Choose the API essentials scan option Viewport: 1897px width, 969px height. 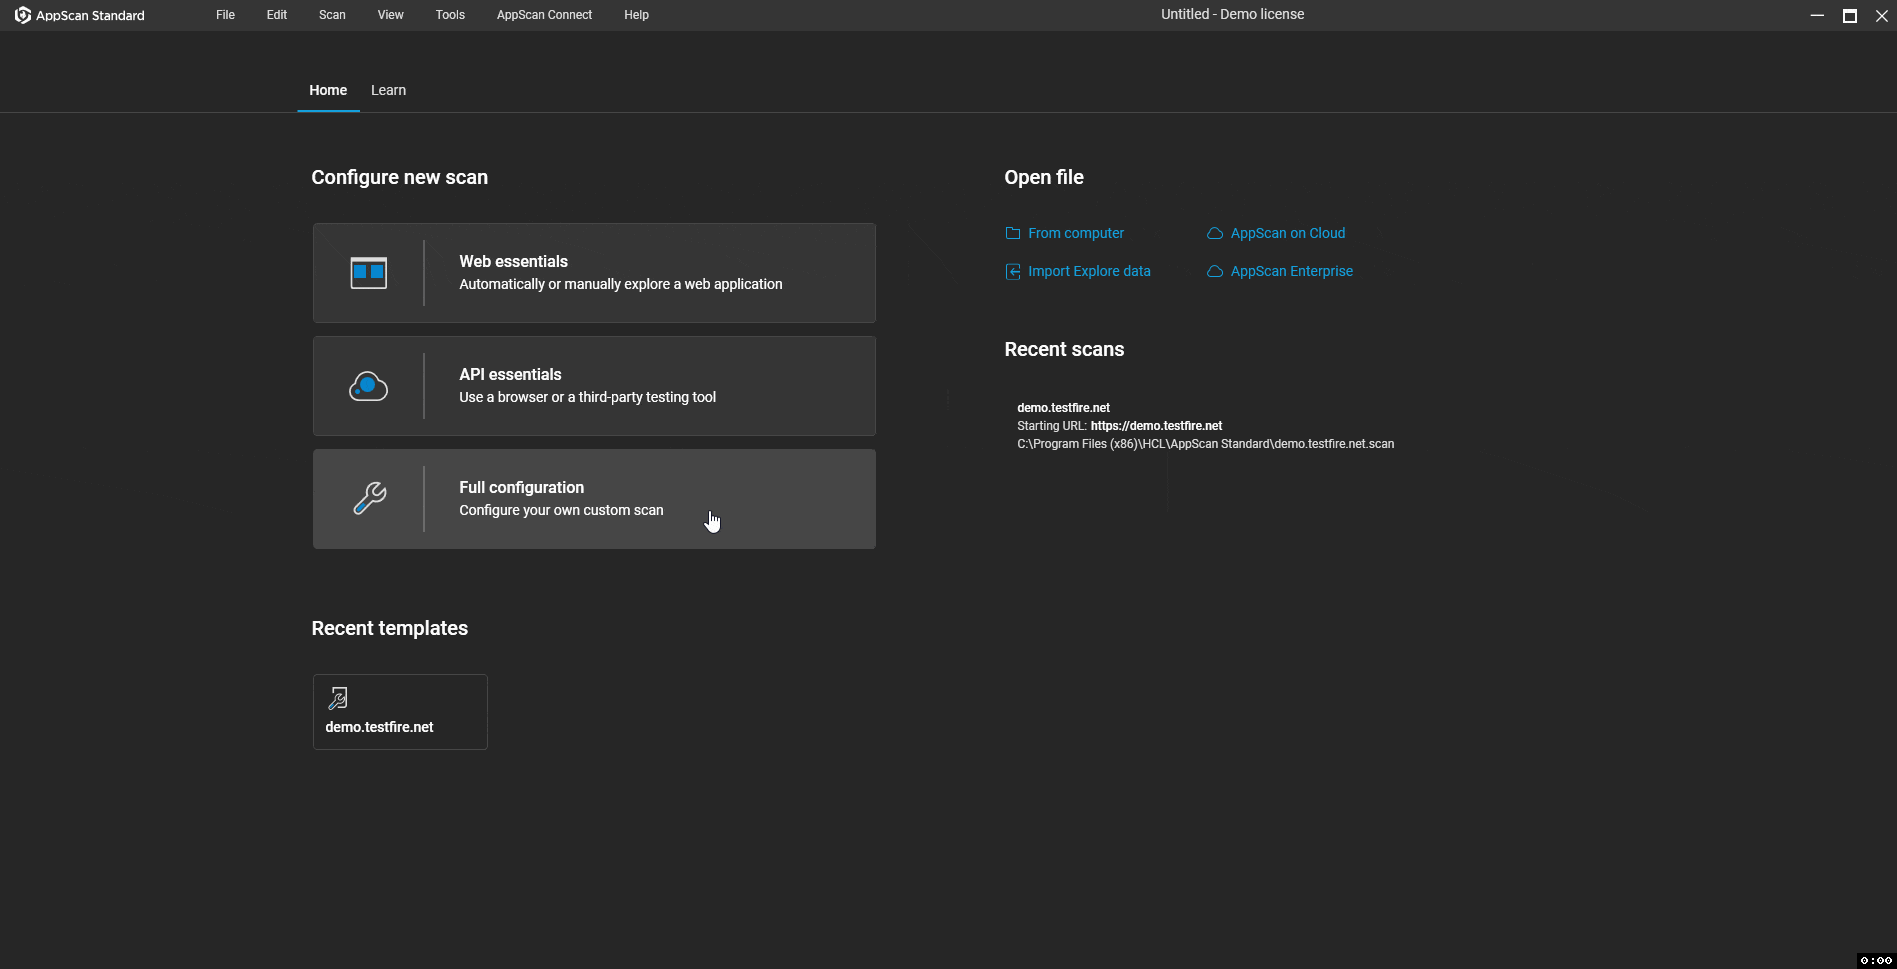[x=594, y=386]
